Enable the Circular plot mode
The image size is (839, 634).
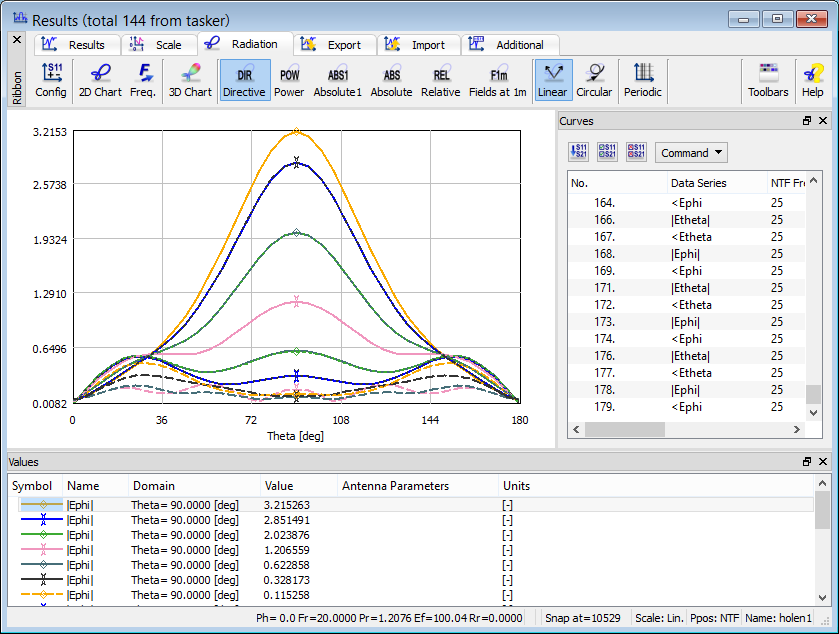click(x=594, y=80)
